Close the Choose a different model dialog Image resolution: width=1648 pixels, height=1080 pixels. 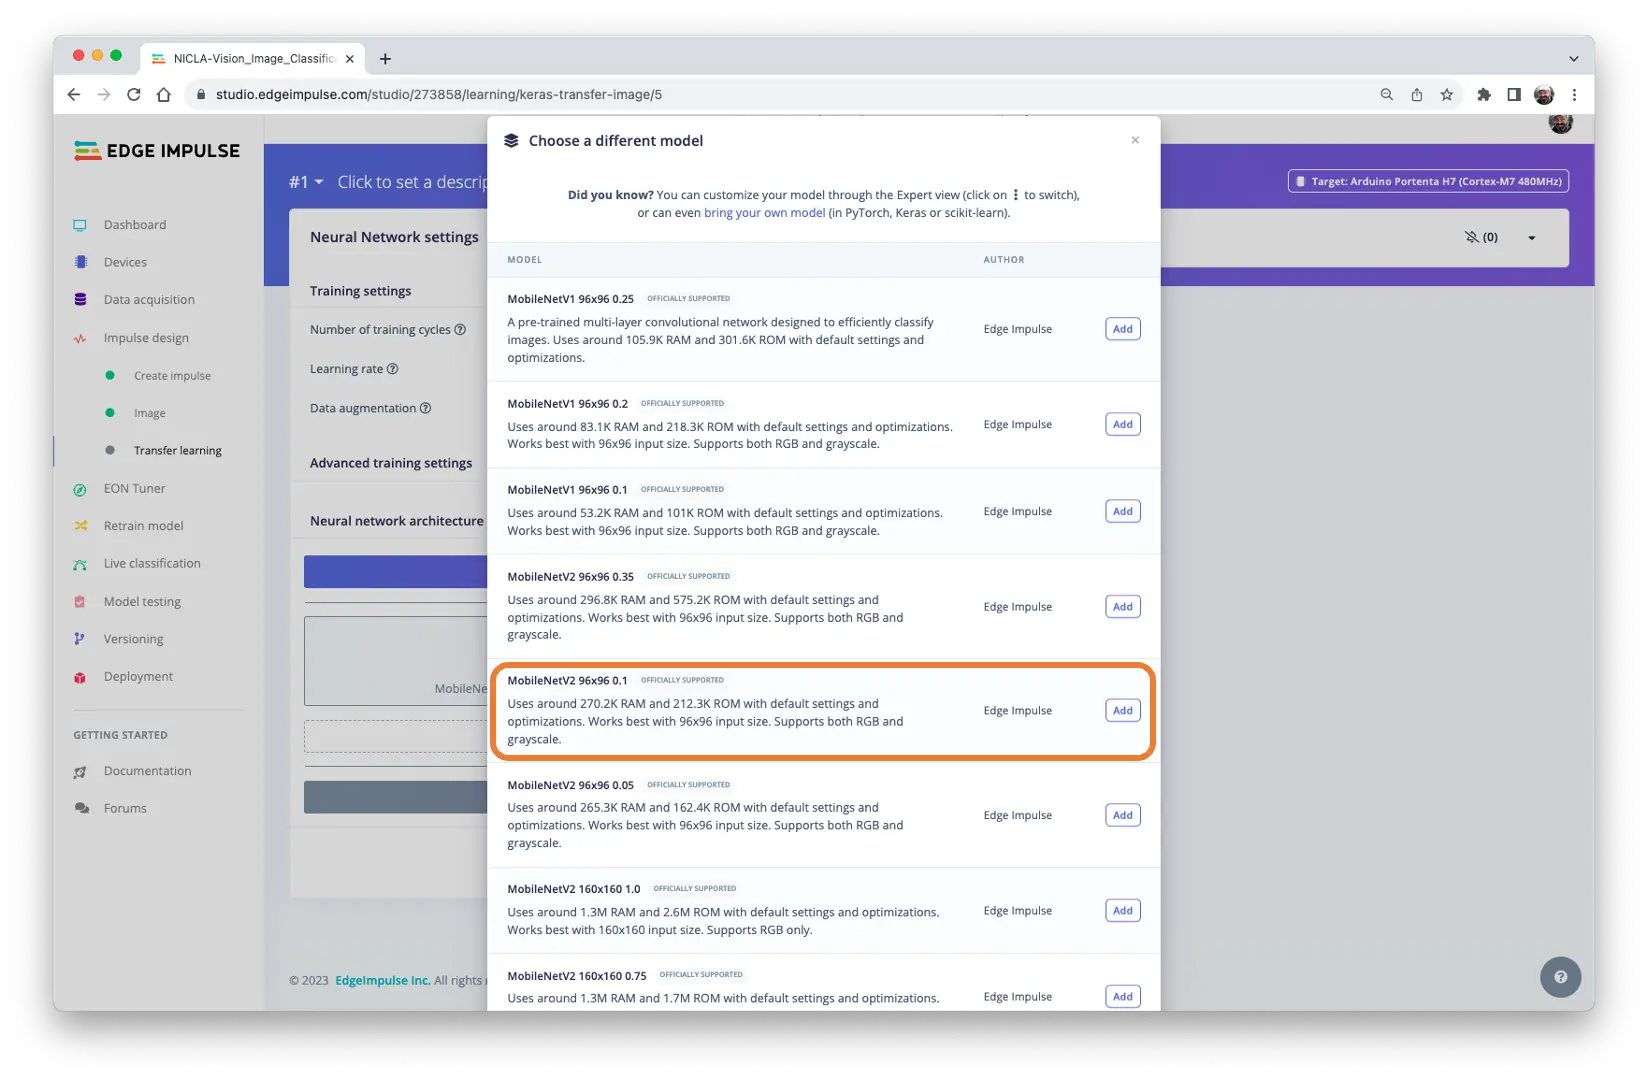pyautogui.click(x=1135, y=140)
